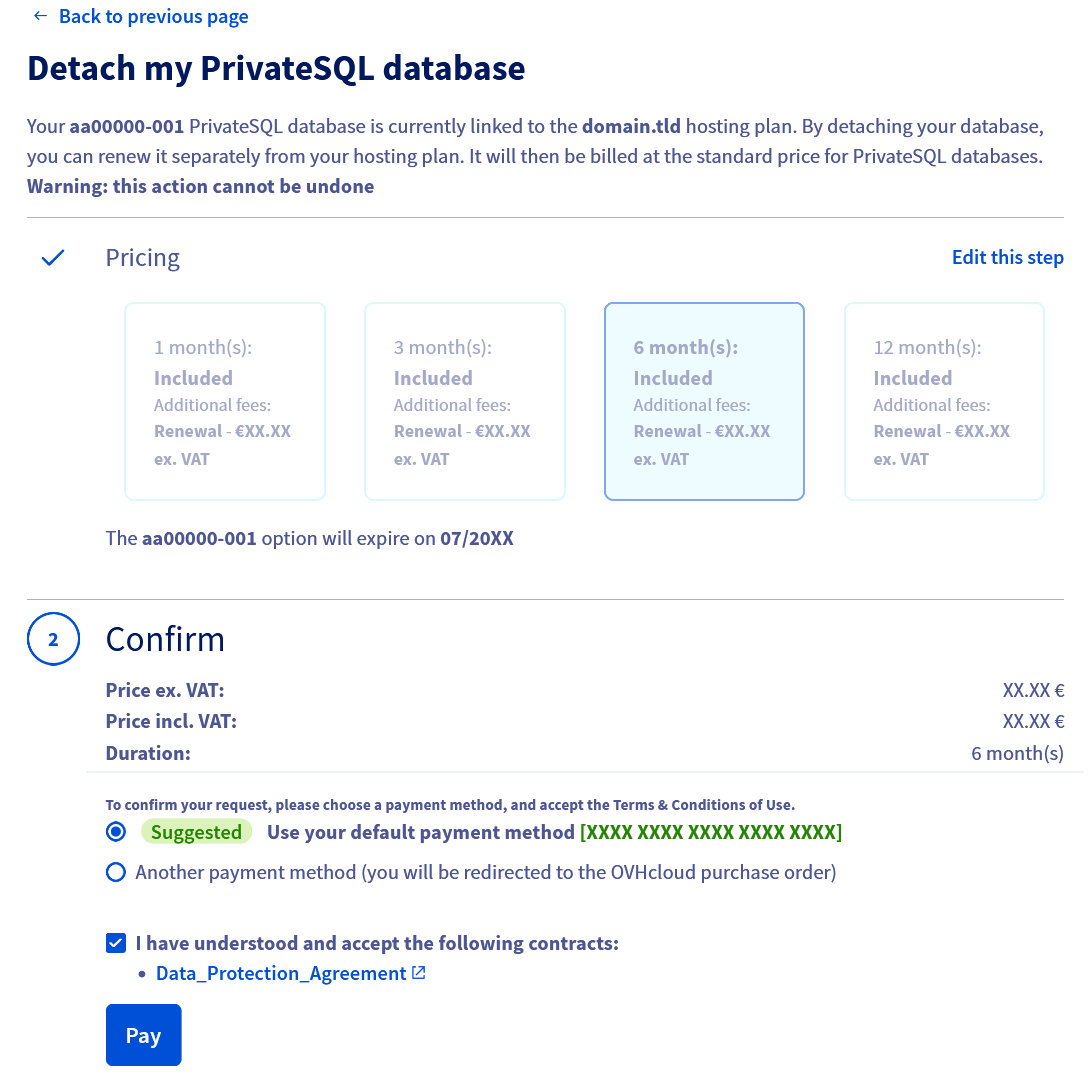Click the external-link icon beside Data_Protection_Agreement
Image resolution: width=1089 pixels, height=1086 pixels.
pos(417,972)
